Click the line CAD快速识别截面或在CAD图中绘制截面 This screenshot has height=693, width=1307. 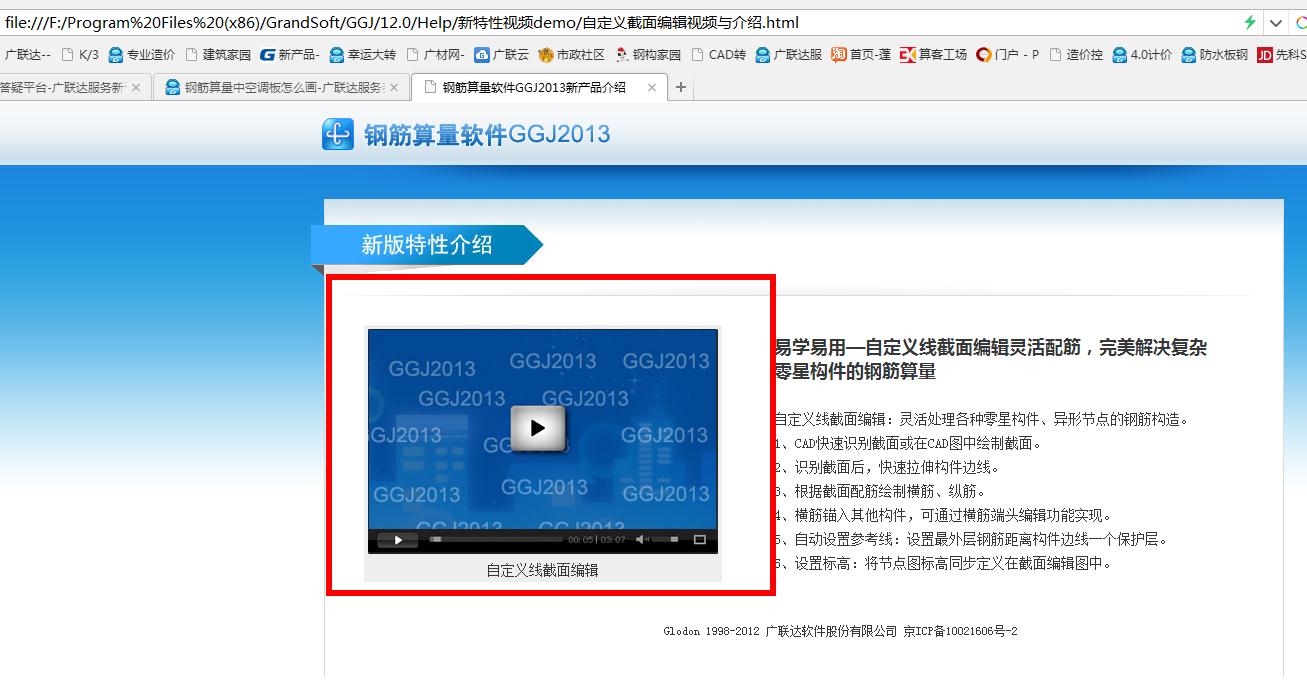[x=908, y=444]
